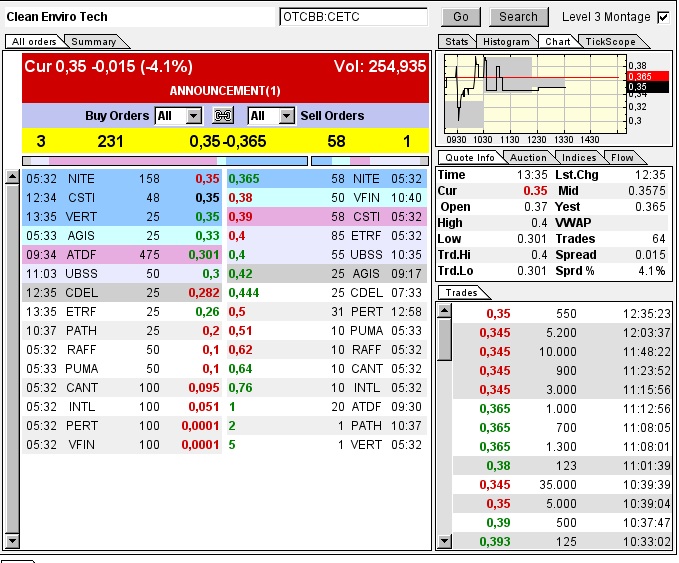Click the OTCBB:CETC symbol input field
This screenshot has width=679, height=563.
pyautogui.click(x=353, y=17)
